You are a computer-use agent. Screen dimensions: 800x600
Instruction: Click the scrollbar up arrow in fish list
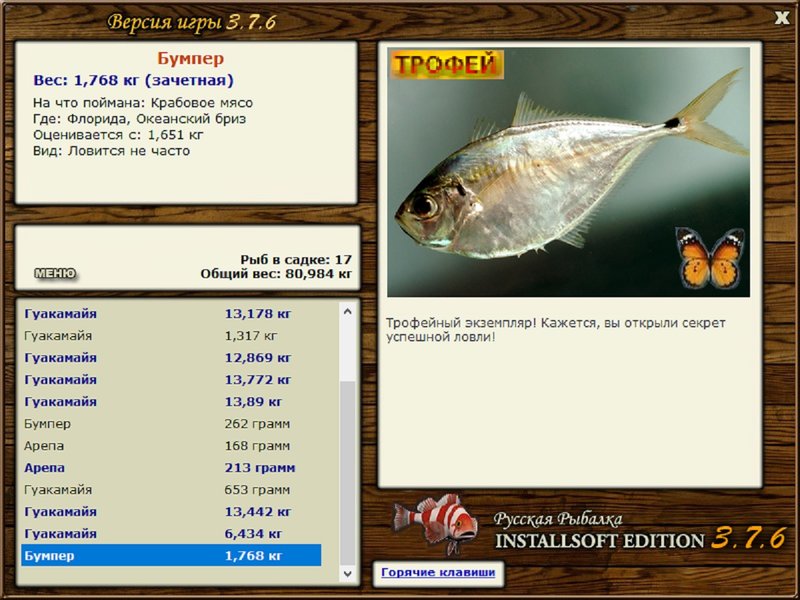click(x=348, y=311)
